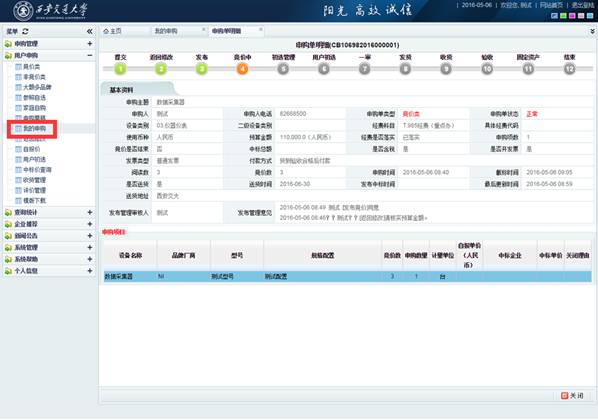
Task: Click the university logo in the header
Action: coord(50,10)
